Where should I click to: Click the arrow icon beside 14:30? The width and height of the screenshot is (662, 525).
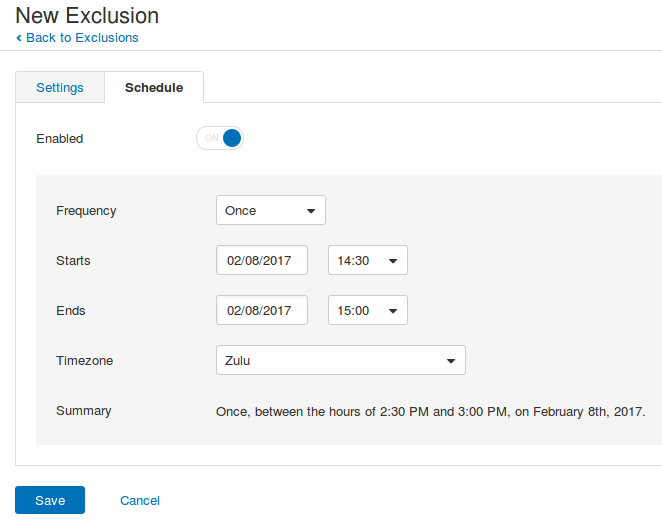point(393,261)
